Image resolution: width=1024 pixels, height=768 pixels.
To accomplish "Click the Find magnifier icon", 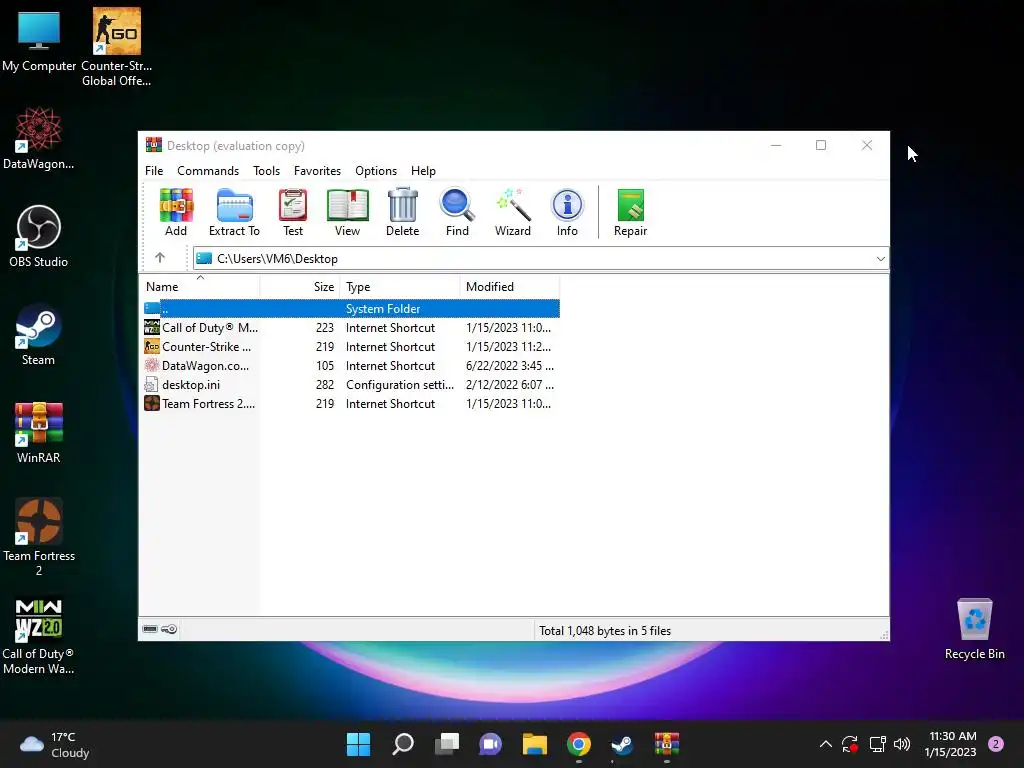I will click(457, 212).
